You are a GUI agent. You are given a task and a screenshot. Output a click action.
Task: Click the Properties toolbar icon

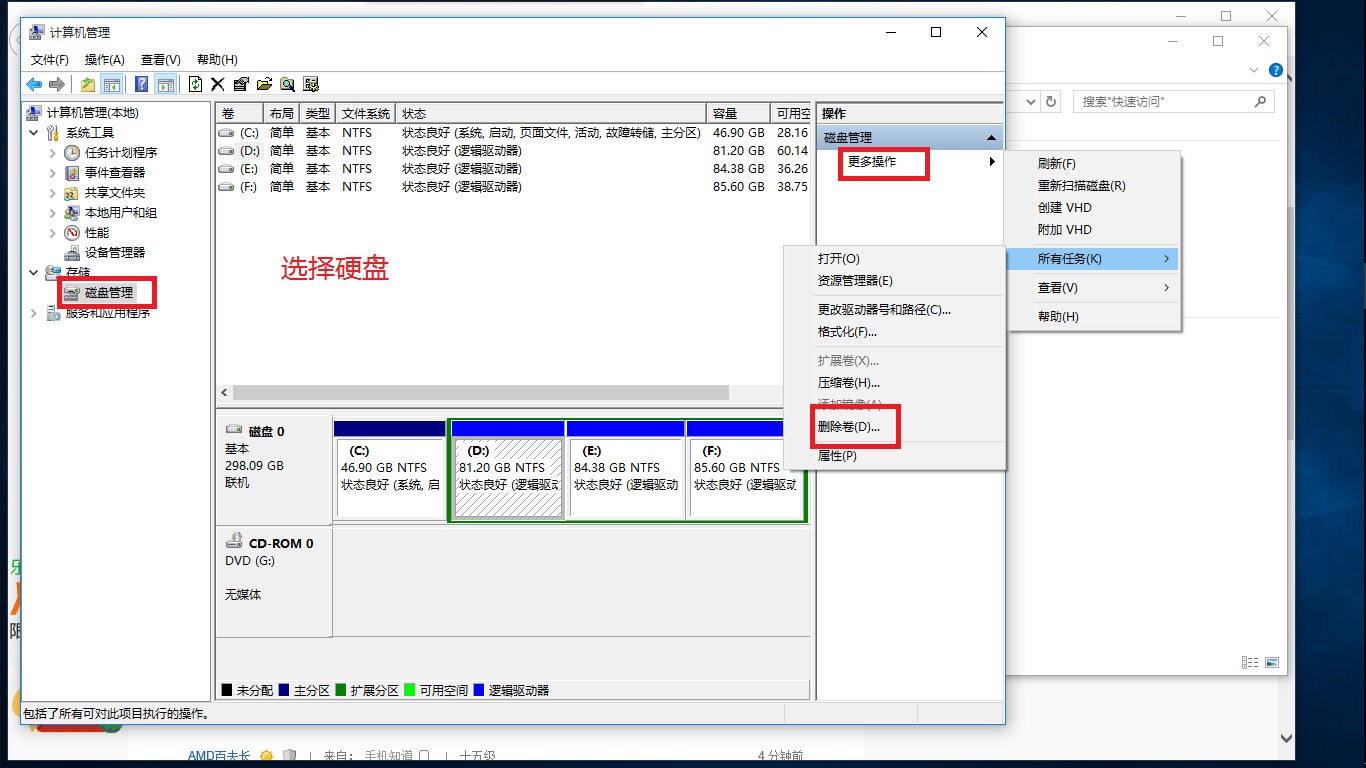click(241, 85)
